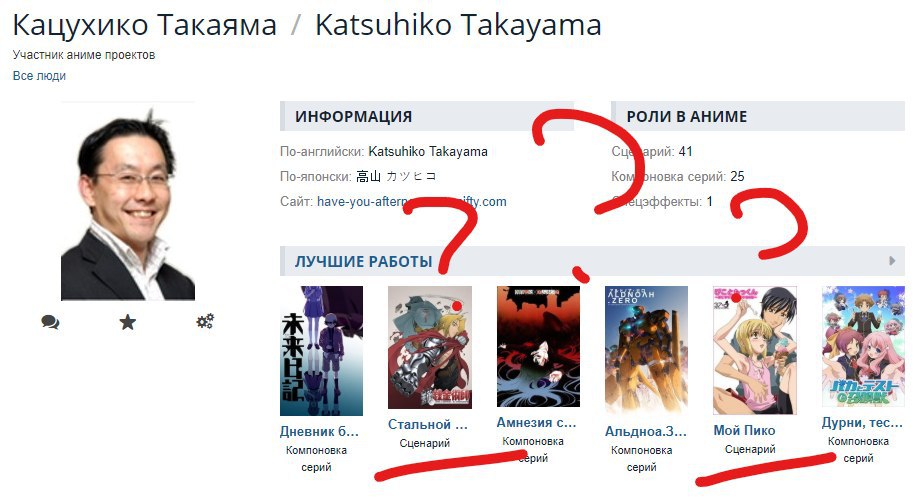Image resolution: width=915 pixels, height=499 pixels.
Task: Add person to favorites via star icon
Action: [128, 322]
